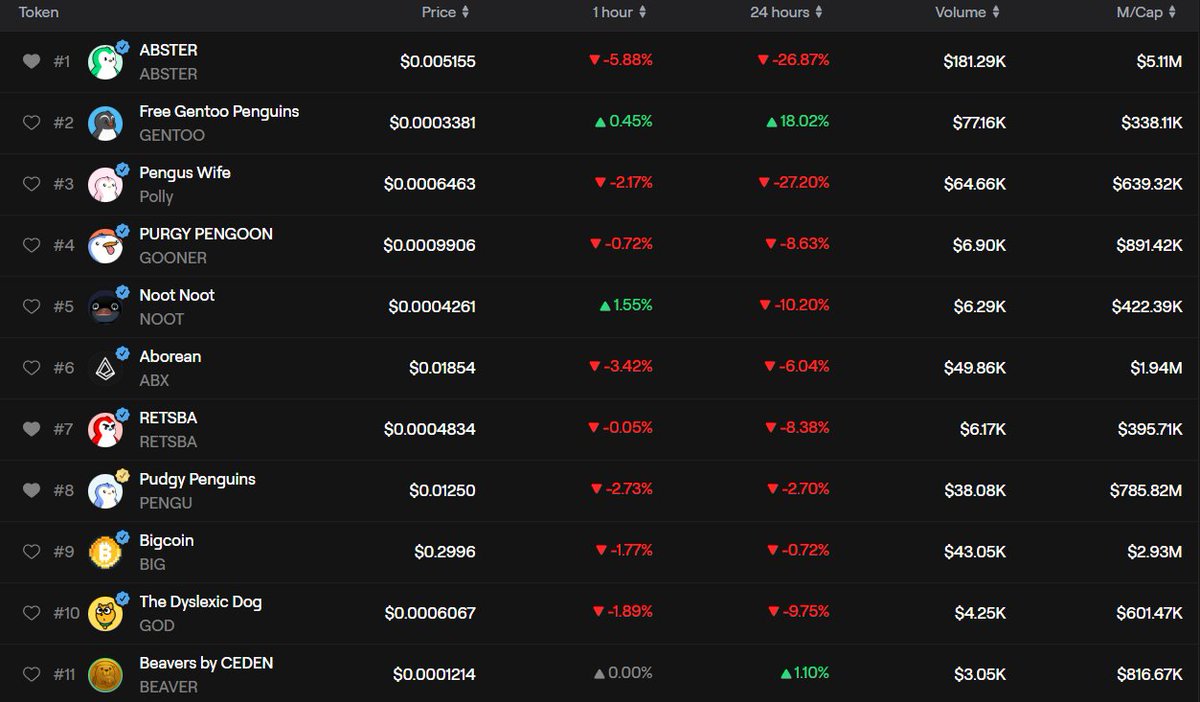Screen dimensions: 1200x702
Task: Click the volume value $6.17K
Action: [982, 429]
